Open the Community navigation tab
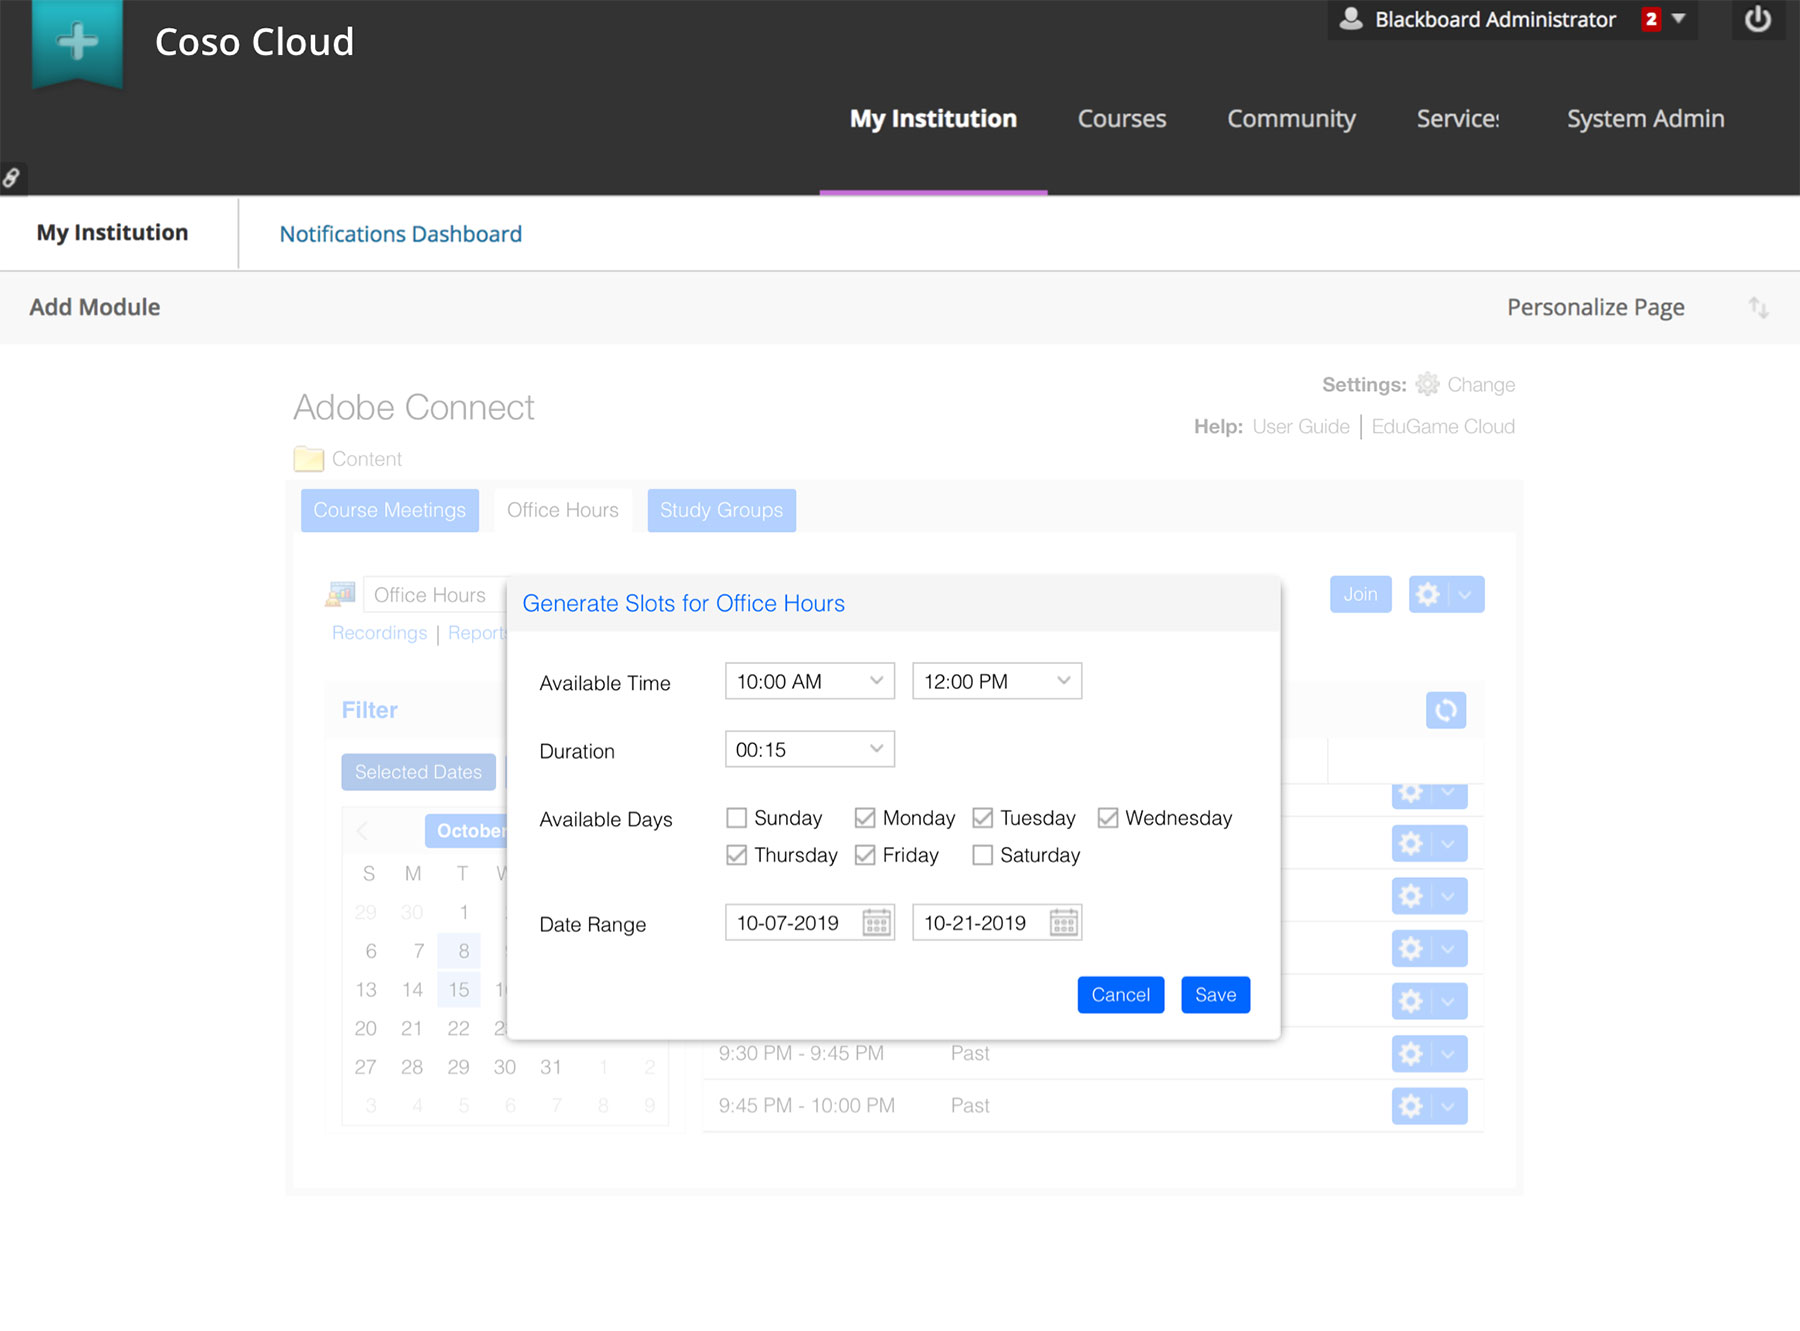 (1291, 119)
